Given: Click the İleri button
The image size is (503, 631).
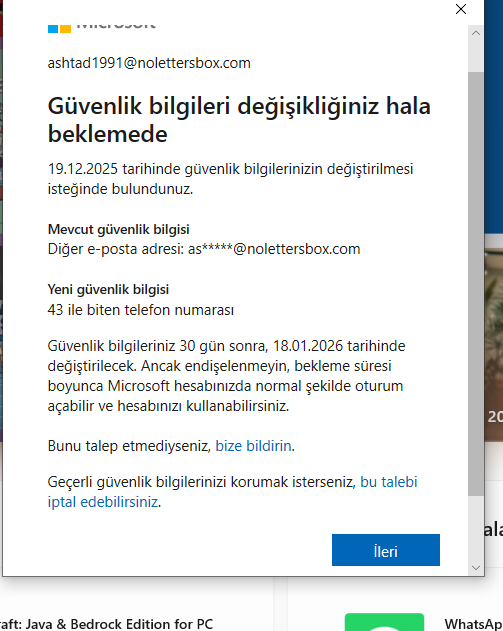Looking at the screenshot, I should tap(385, 550).
